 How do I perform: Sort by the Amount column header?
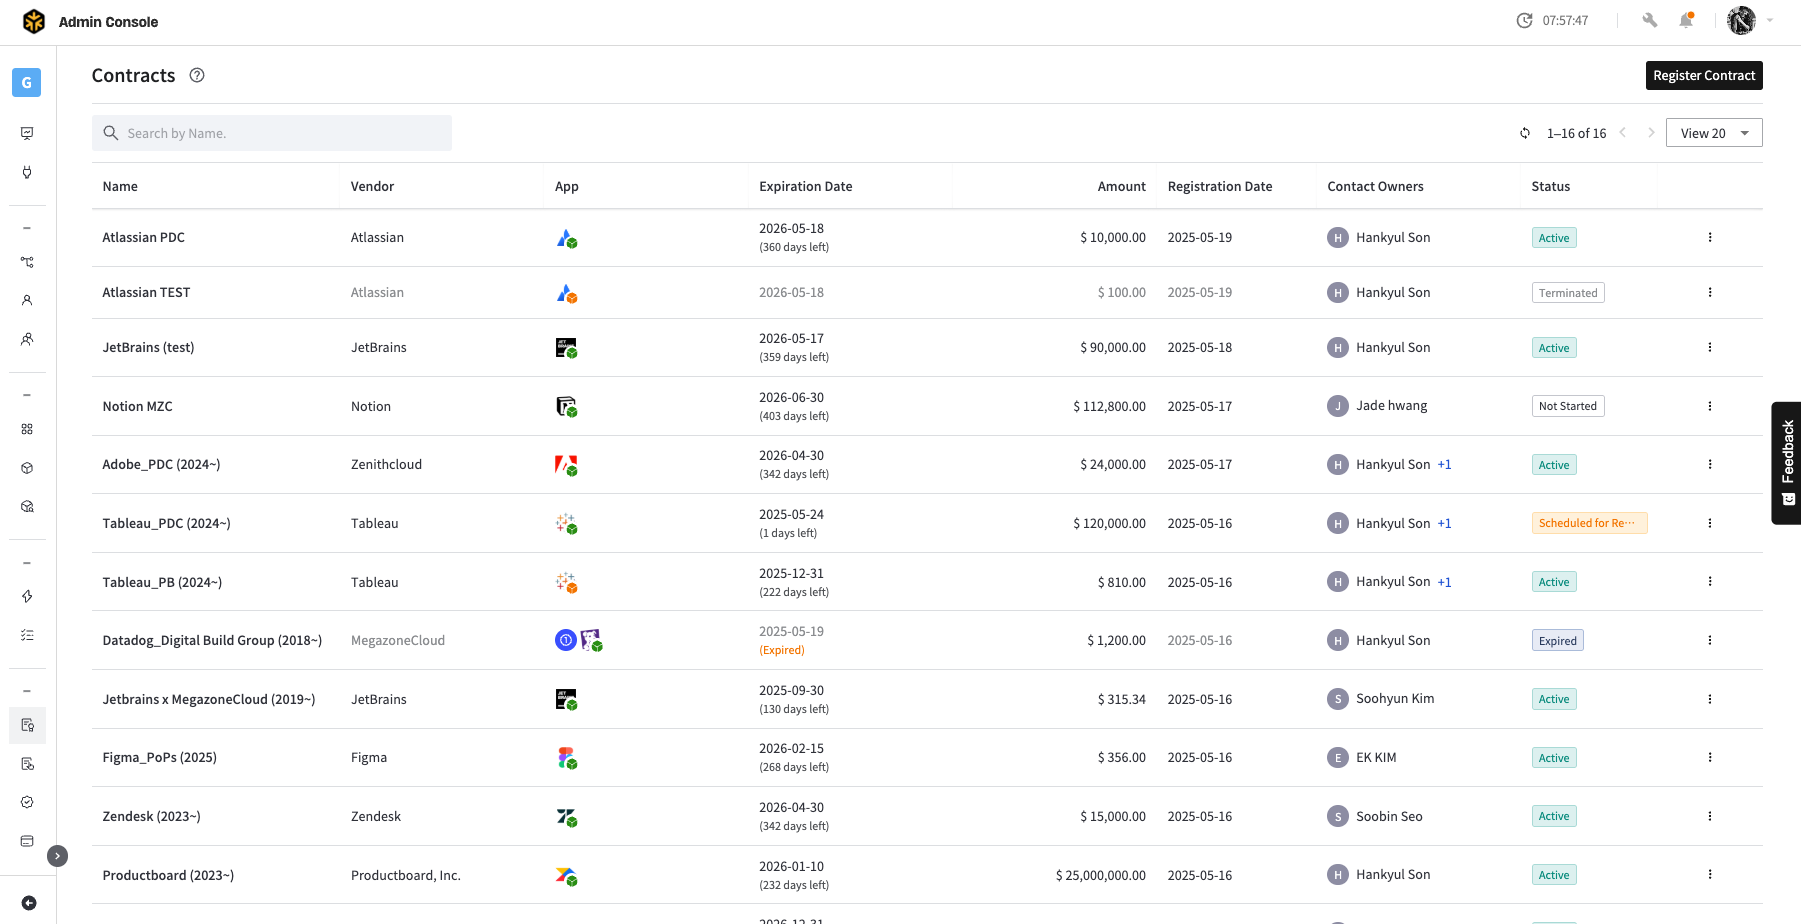[x=1122, y=186]
